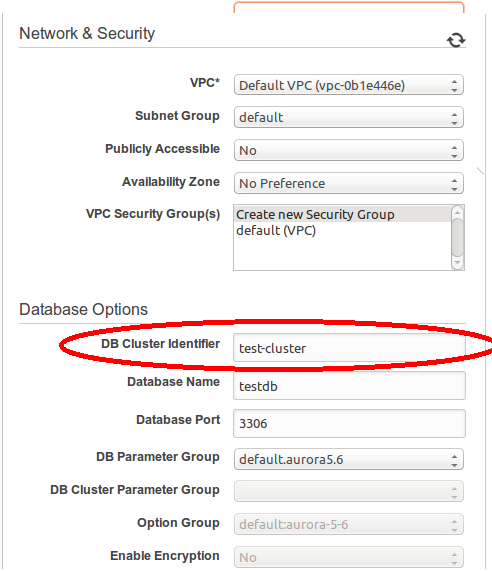Open the Enable Encryption dropdown
This screenshot has height=571, width=492.
(349, 557)
